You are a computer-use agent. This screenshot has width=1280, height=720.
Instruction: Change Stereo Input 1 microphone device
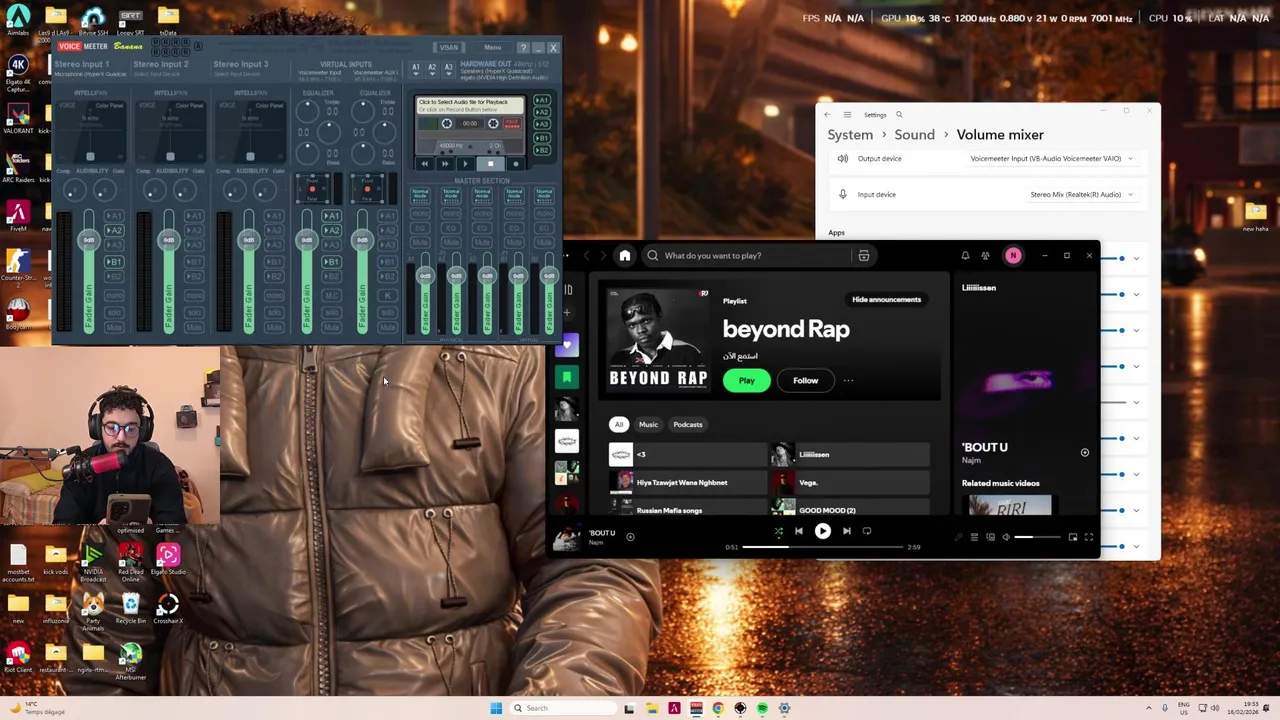point(90,74)
